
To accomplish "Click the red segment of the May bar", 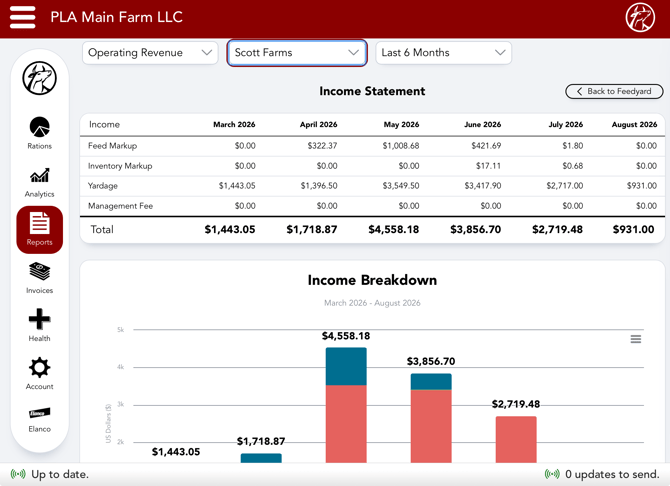I will pos(346,424).
